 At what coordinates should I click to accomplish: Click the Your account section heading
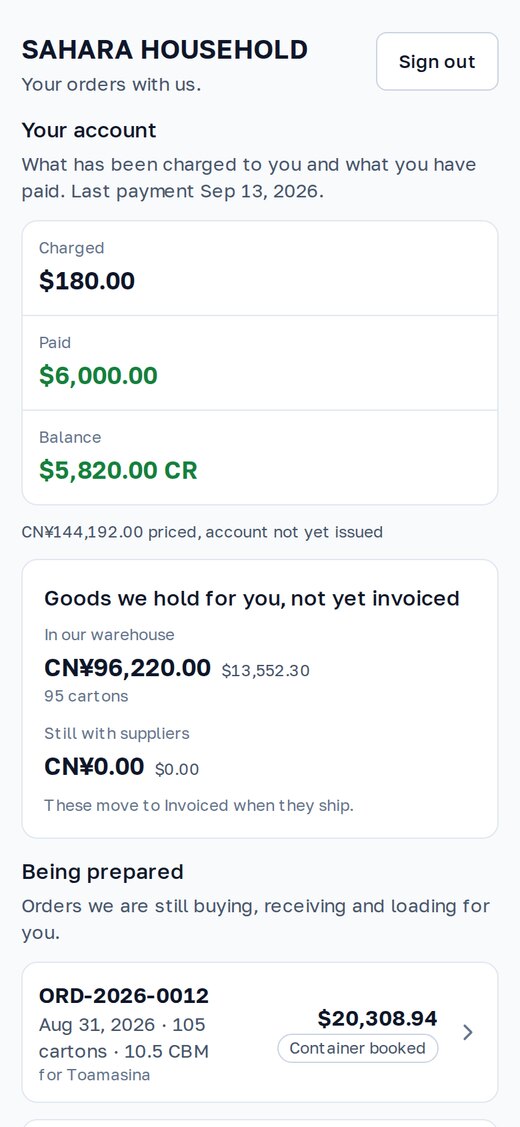click(88, 130)
